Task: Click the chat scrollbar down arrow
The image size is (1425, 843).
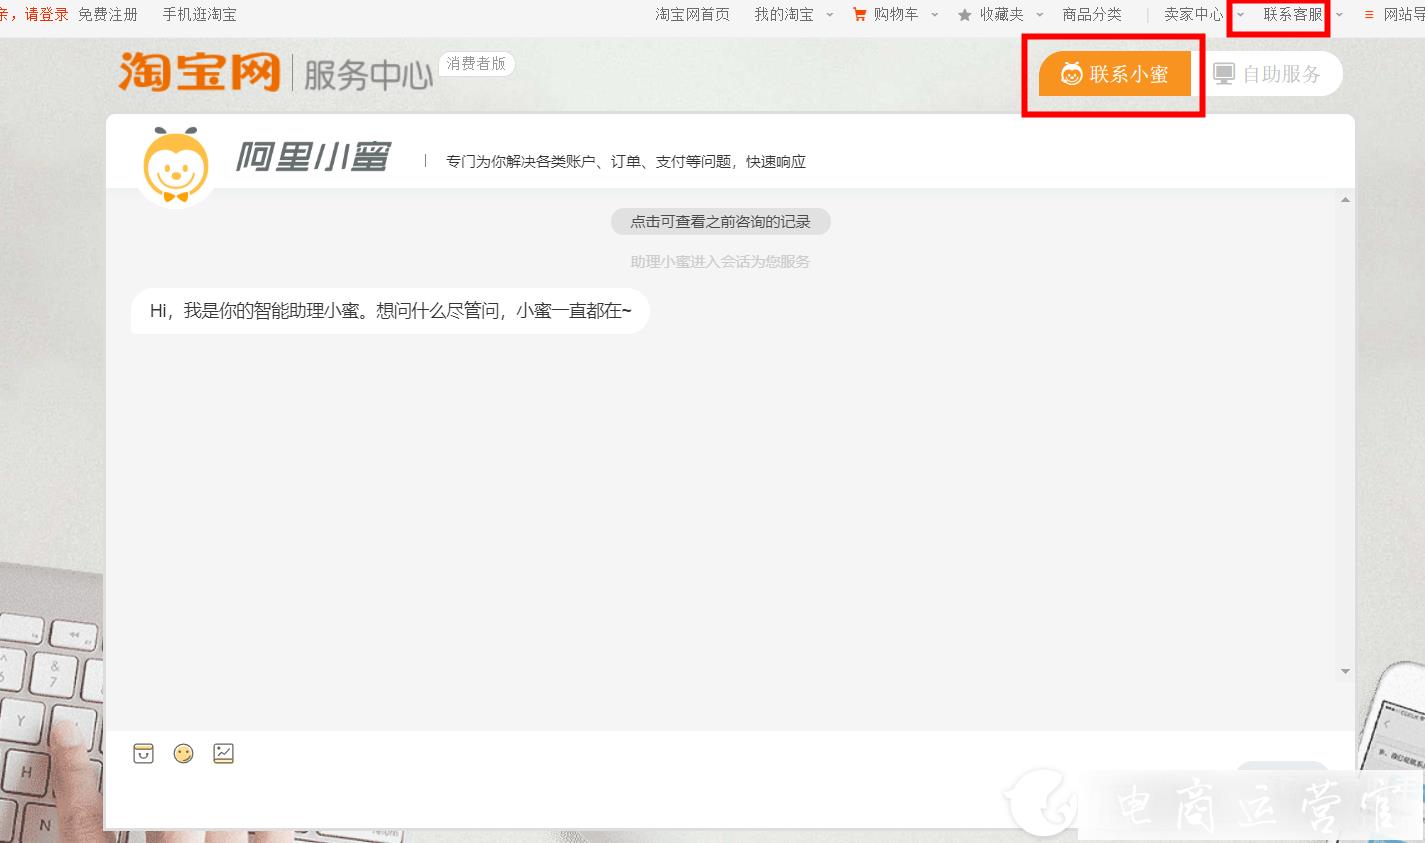Action: (1345, 671)
